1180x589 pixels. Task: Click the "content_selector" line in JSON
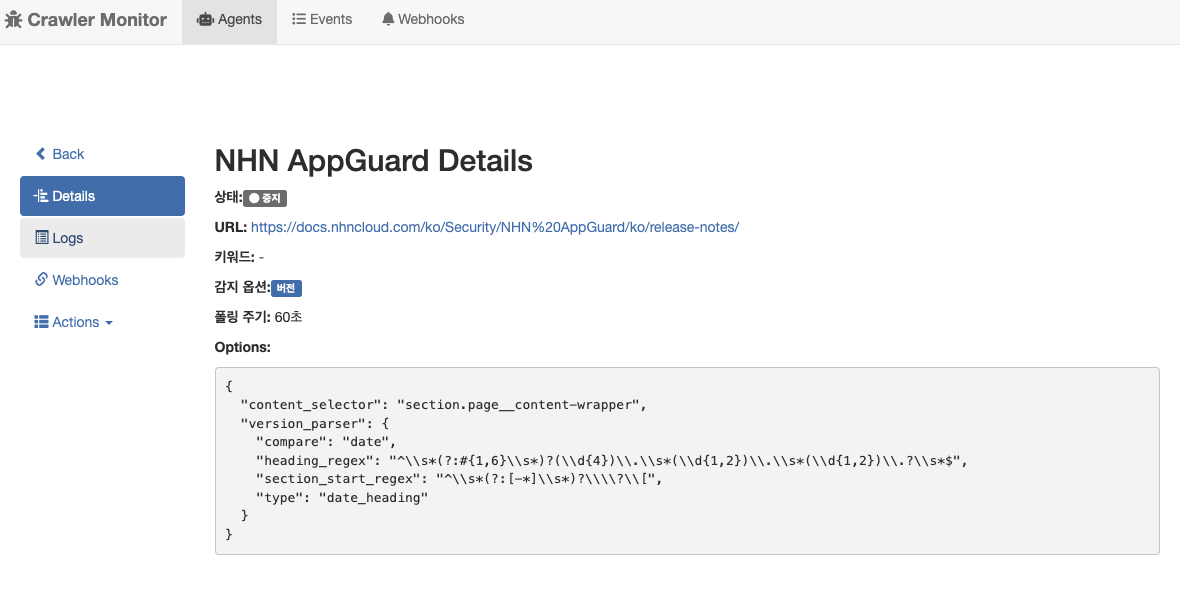click(x=443, y=405)
